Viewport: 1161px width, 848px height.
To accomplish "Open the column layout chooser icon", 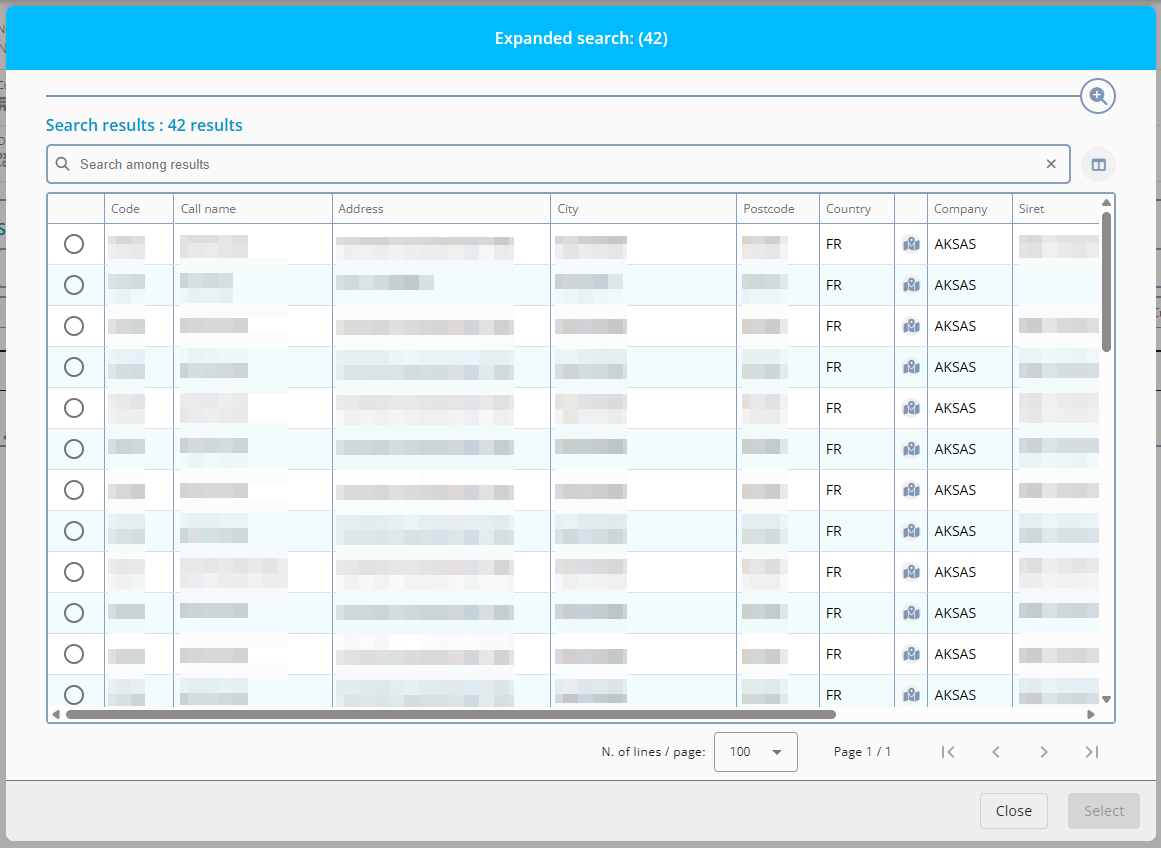I will point(1098,165).
